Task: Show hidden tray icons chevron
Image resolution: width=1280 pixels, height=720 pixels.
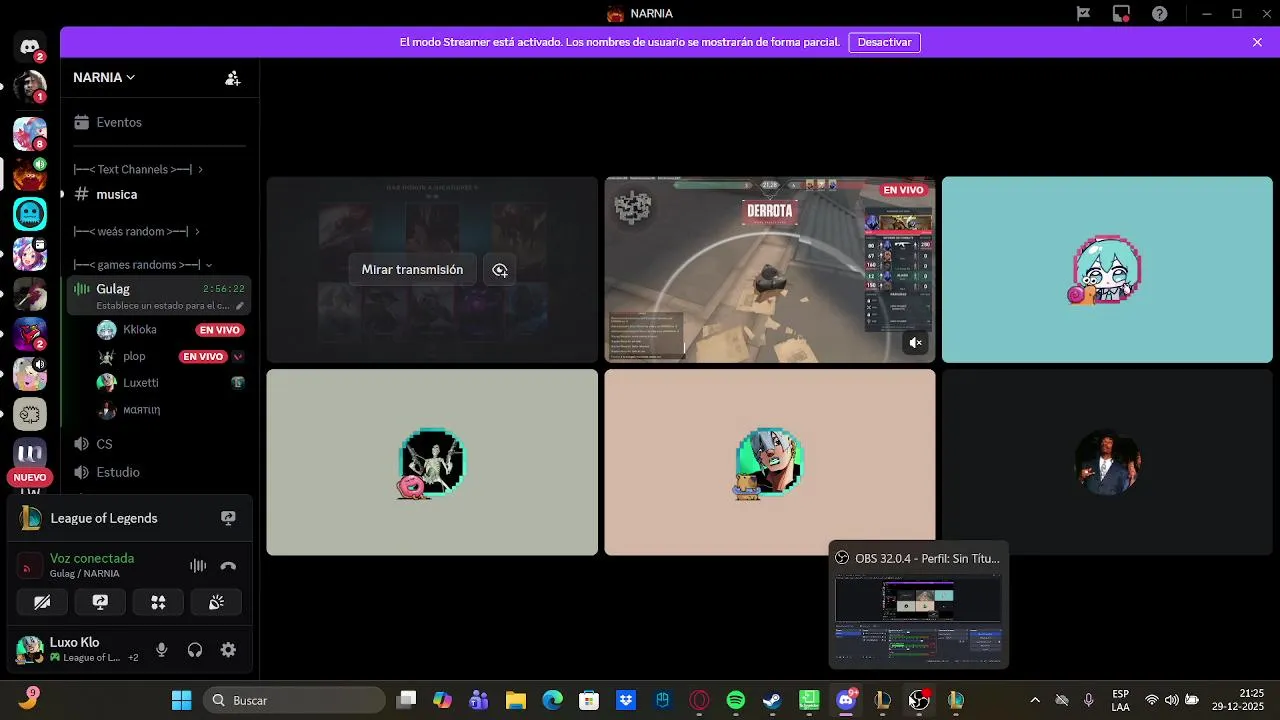Action: point(1035,700)
